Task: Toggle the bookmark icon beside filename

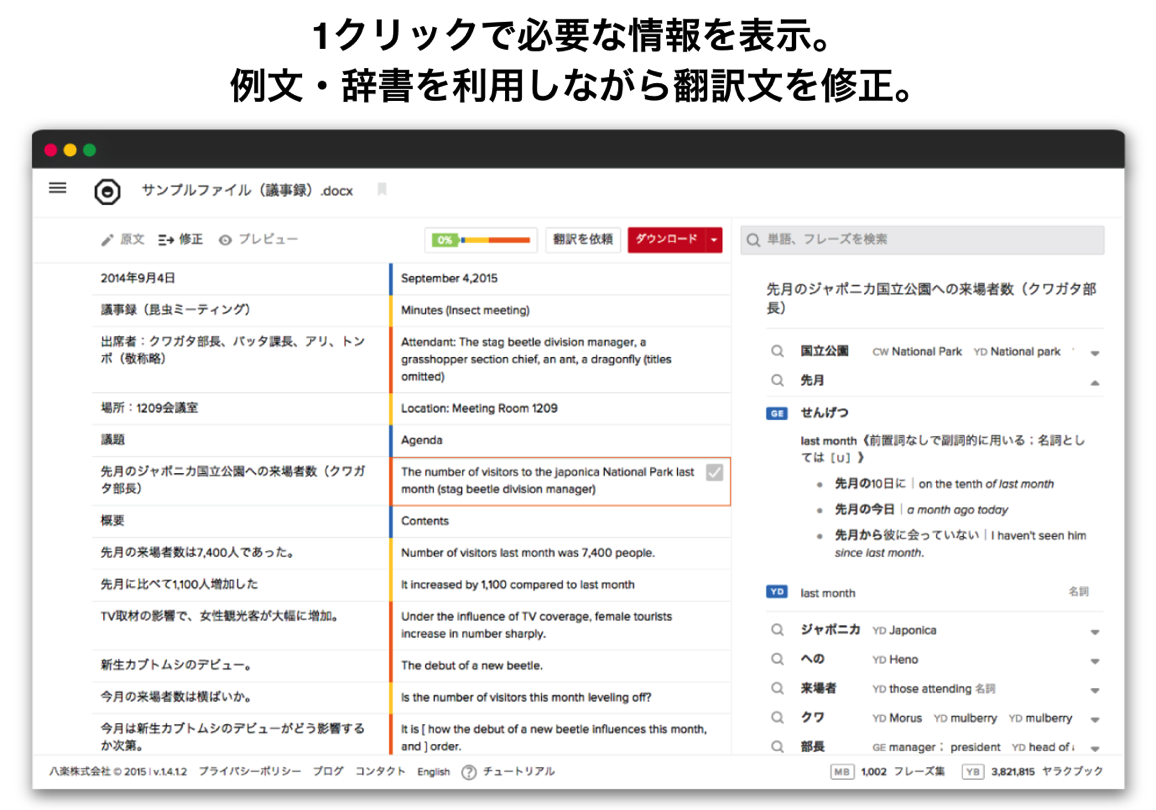Action: (x=382, y=189)
